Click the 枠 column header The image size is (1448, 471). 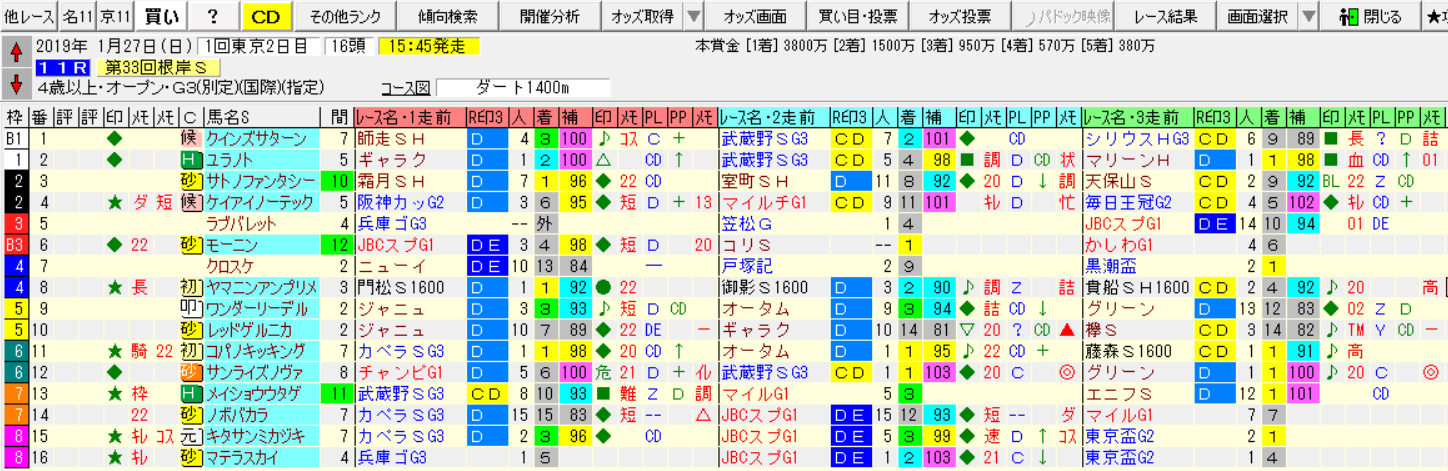click(14, 116)
